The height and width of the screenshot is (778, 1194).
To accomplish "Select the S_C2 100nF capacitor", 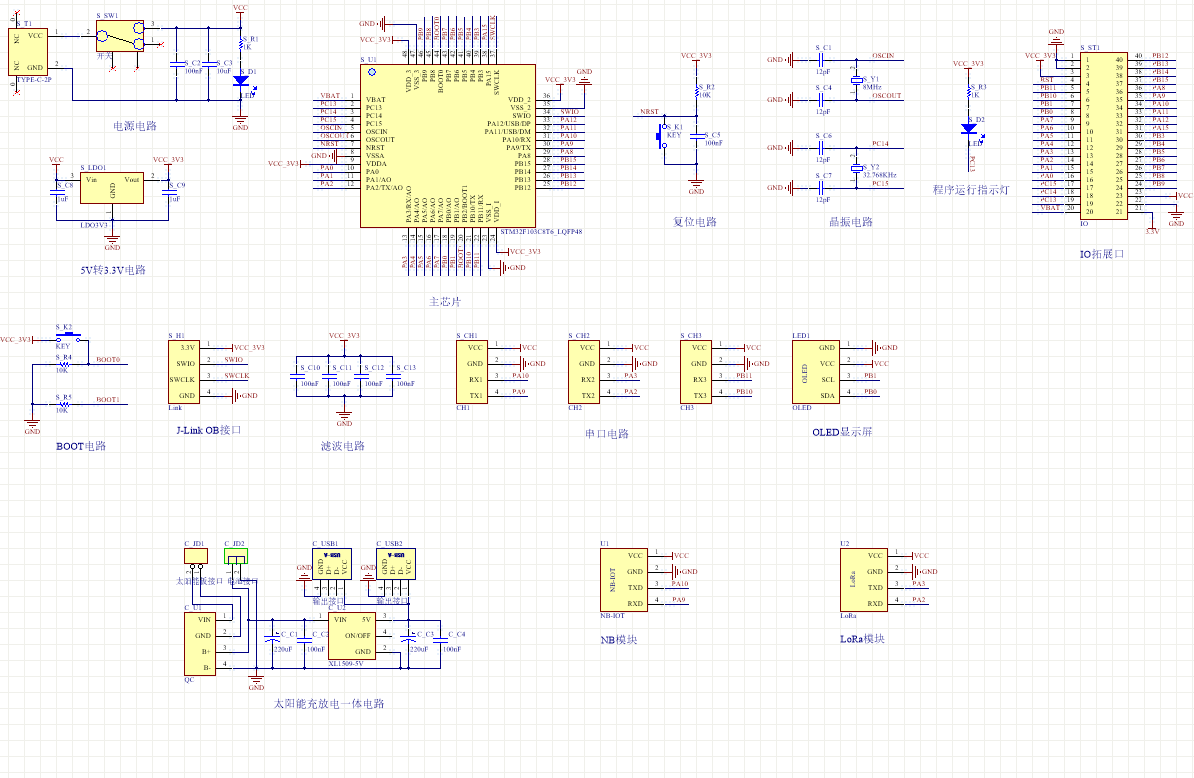I will tap(176, 64).
